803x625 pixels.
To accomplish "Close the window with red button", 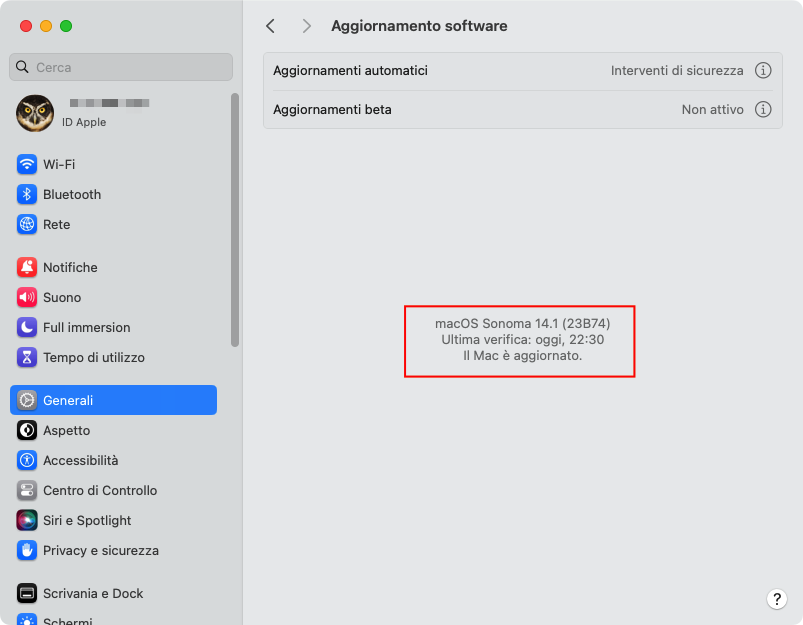I will click(x=26, y=26).
